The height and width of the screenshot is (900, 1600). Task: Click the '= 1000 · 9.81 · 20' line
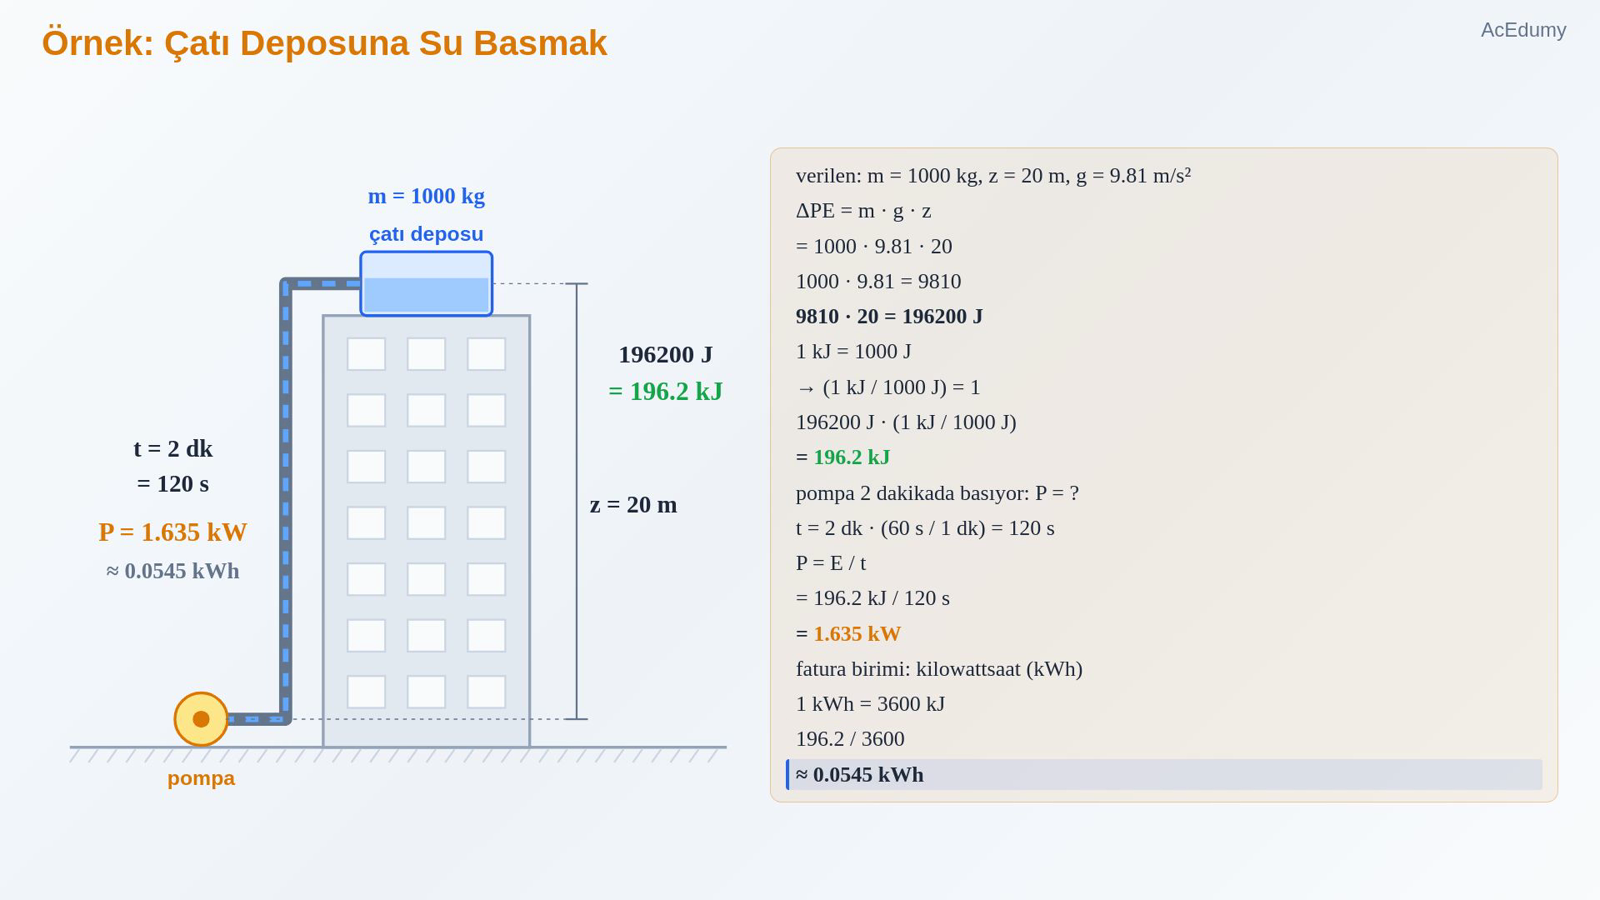click(x=874, y=246)
